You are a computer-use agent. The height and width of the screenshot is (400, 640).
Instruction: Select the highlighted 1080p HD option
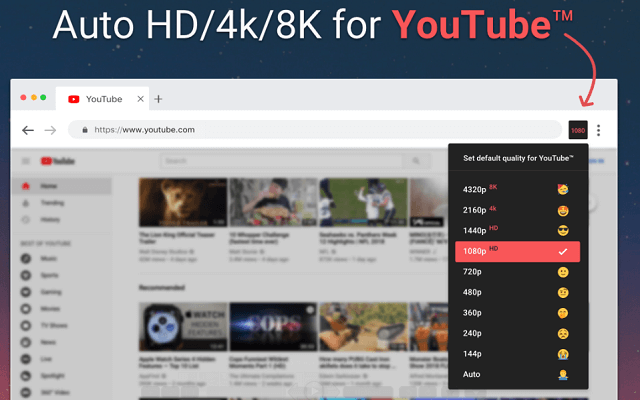point(517,251)
